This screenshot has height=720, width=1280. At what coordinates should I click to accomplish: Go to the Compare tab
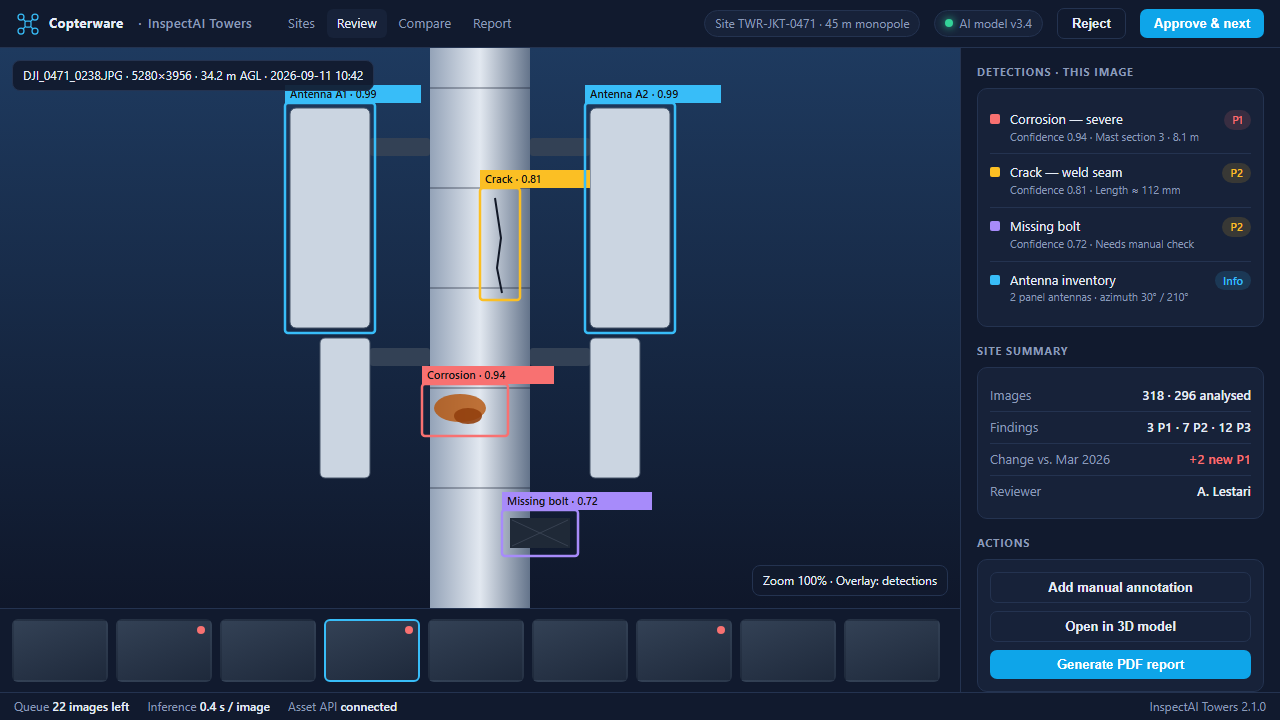(425, 24)
